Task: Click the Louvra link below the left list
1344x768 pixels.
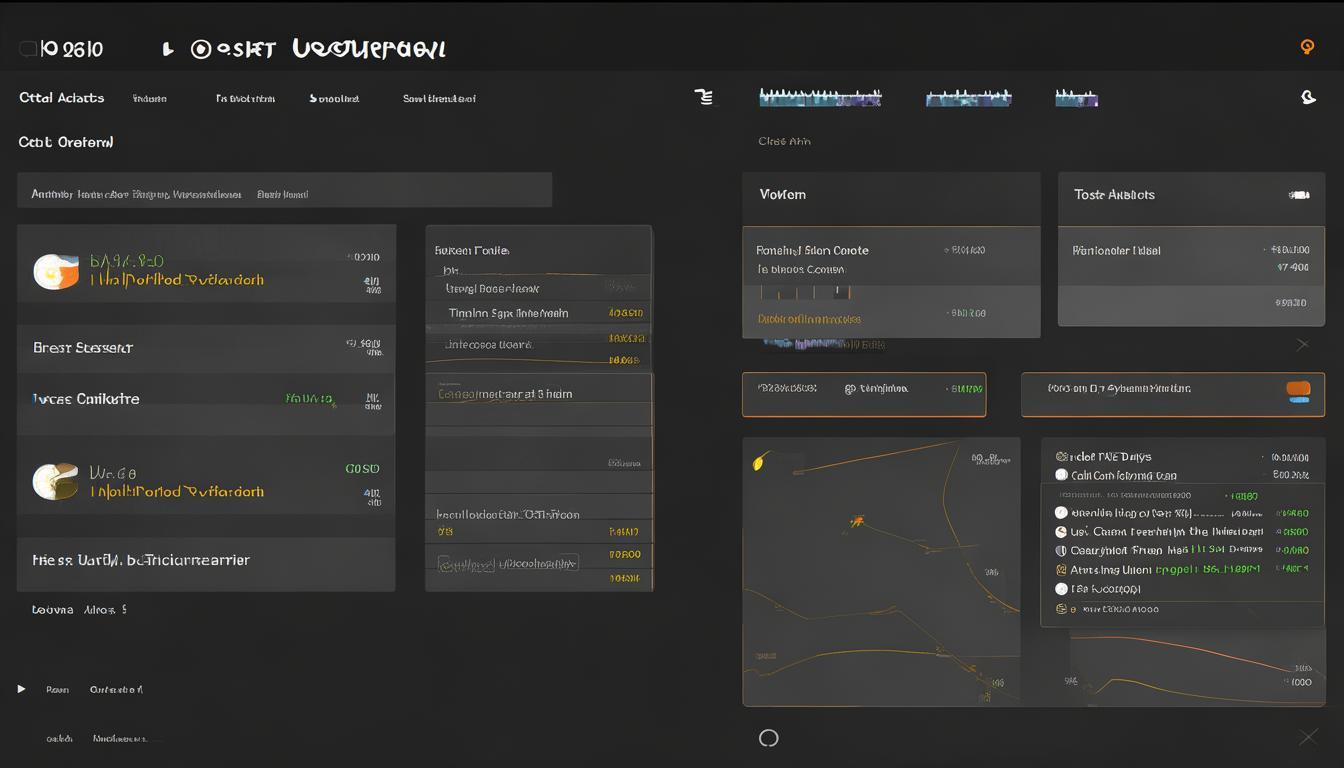Action: pos(52,609)
